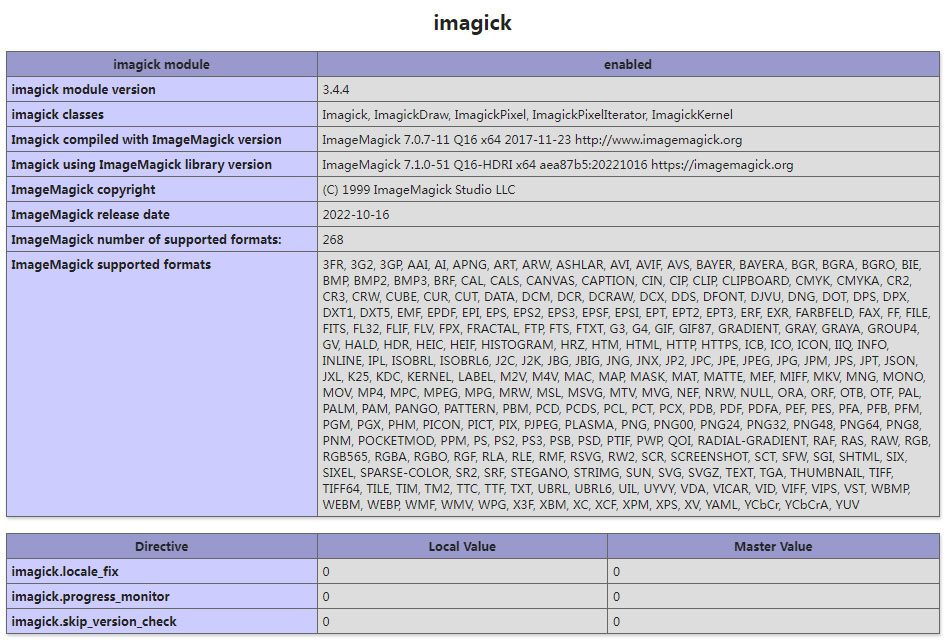This screenshot has width=947, height=642.
Task: Select the imagick.skip_version_check directive
Action: (94, 621)
